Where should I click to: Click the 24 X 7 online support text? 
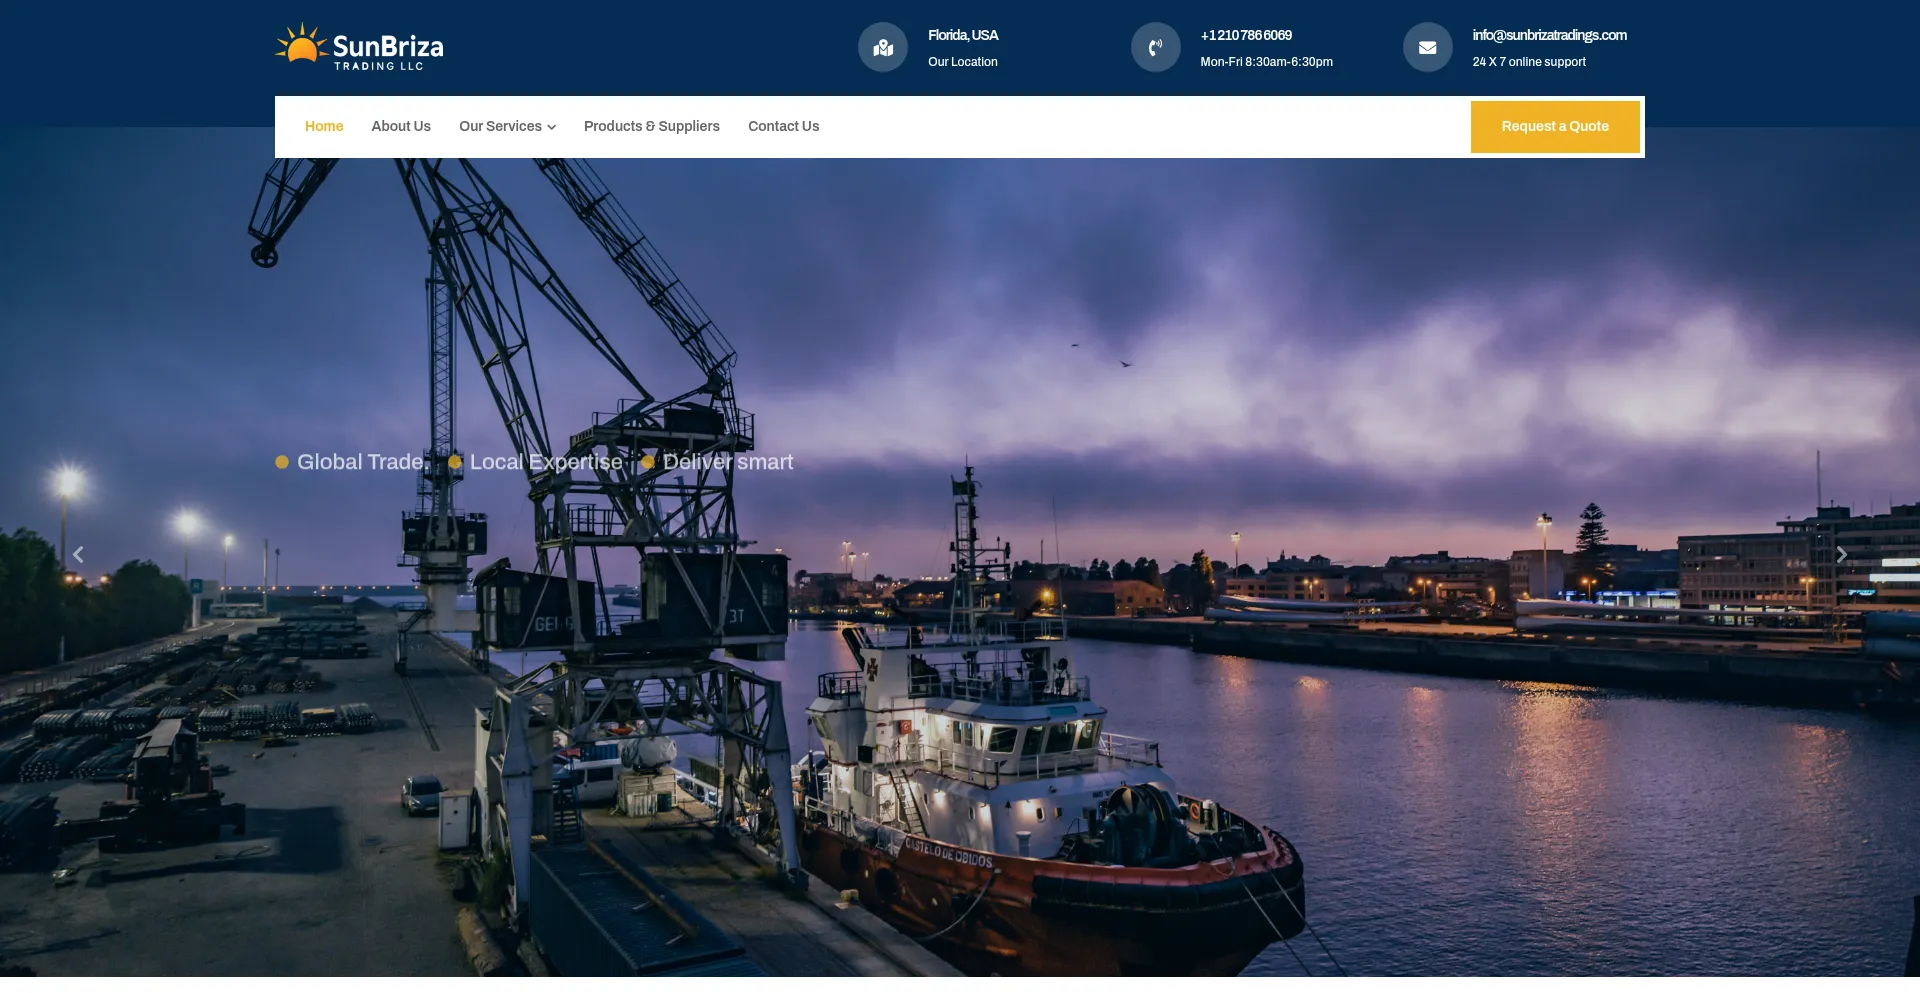(x=1529, y=62)
